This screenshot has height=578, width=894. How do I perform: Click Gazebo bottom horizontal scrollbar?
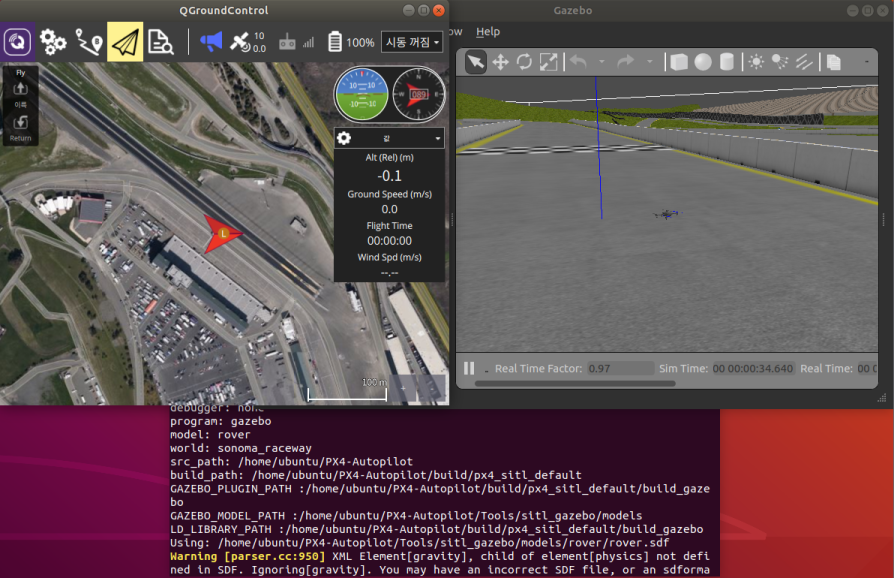click(x=575, y=384)
